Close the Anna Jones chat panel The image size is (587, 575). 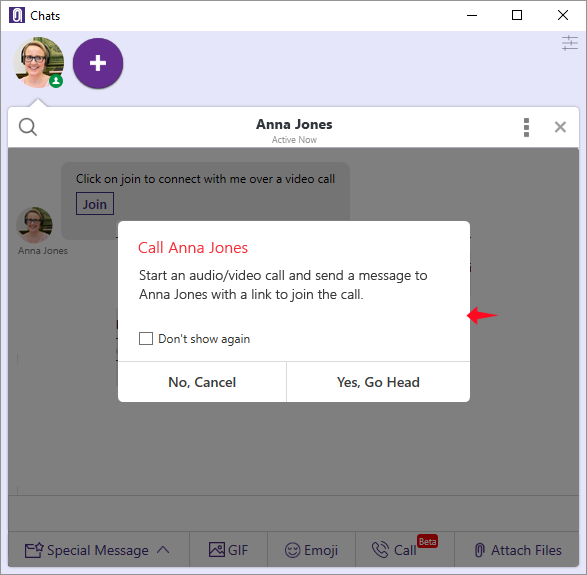(560, 127)
